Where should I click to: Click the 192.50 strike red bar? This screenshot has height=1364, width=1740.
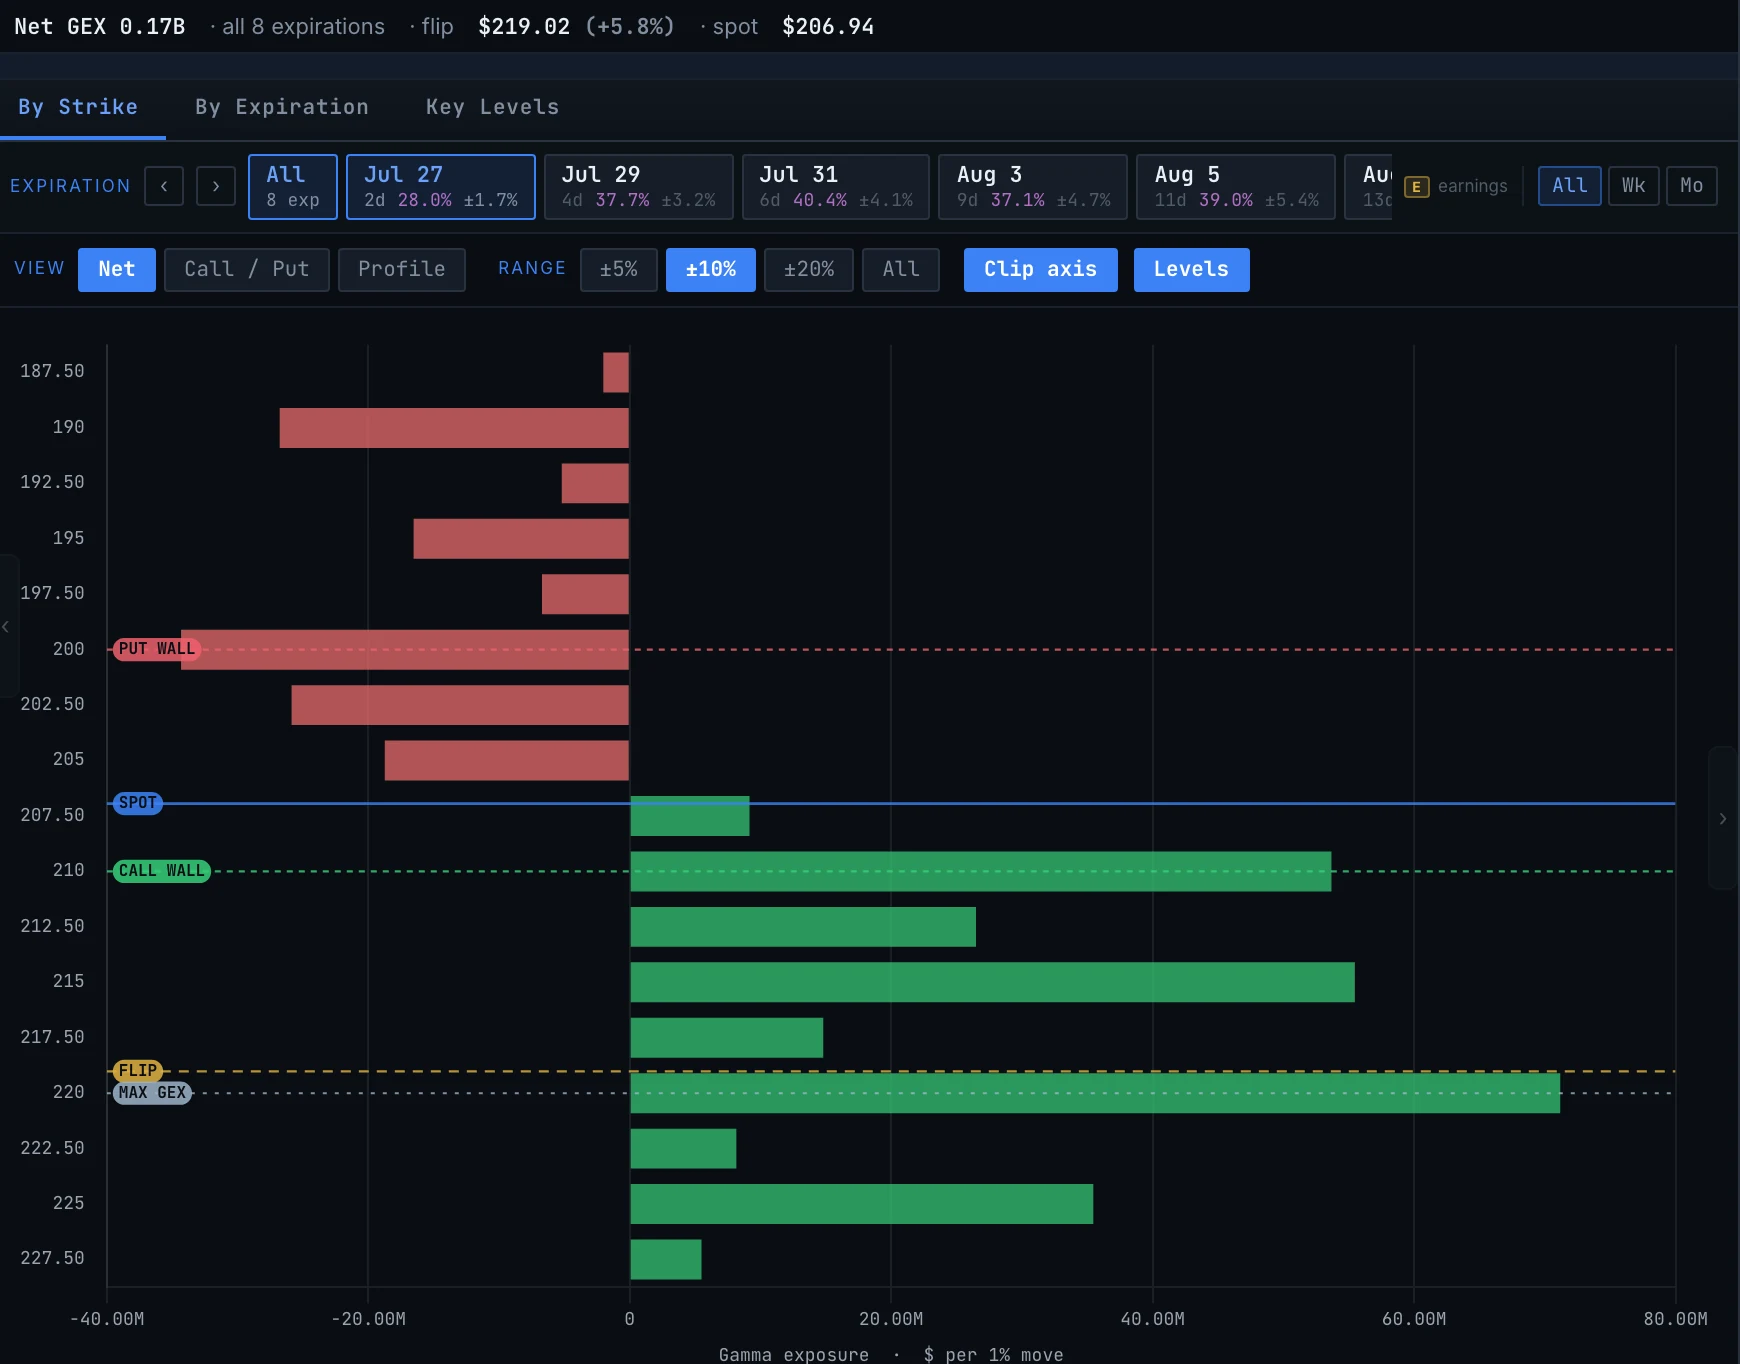[x=595, y=483]
